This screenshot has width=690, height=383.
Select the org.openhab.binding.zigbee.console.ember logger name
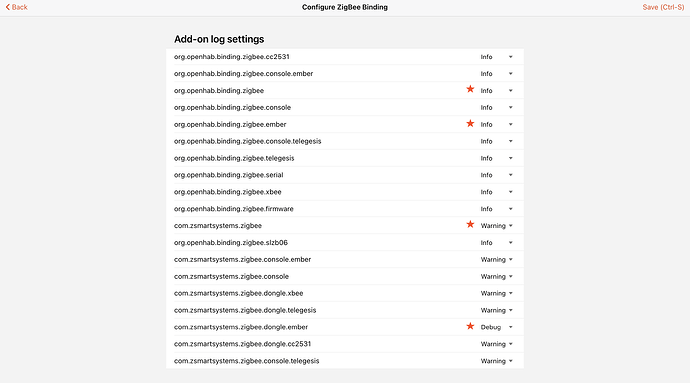pyautogui.click(x=243, y=74)
